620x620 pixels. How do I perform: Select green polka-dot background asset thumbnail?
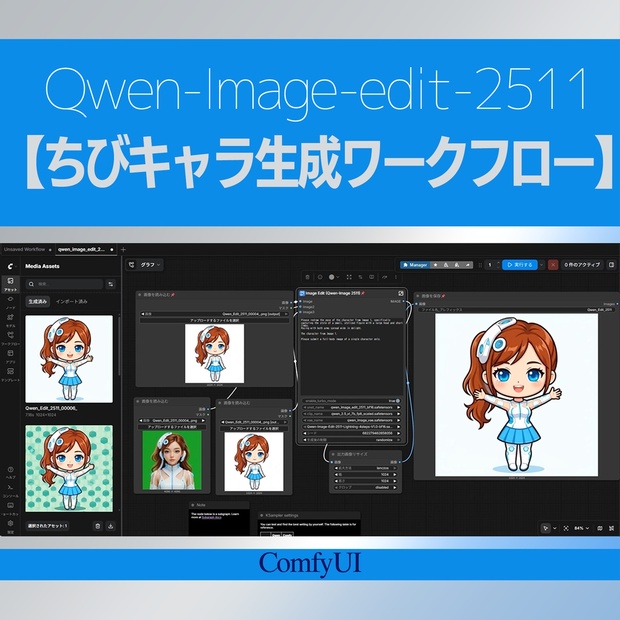coord(69,469)
